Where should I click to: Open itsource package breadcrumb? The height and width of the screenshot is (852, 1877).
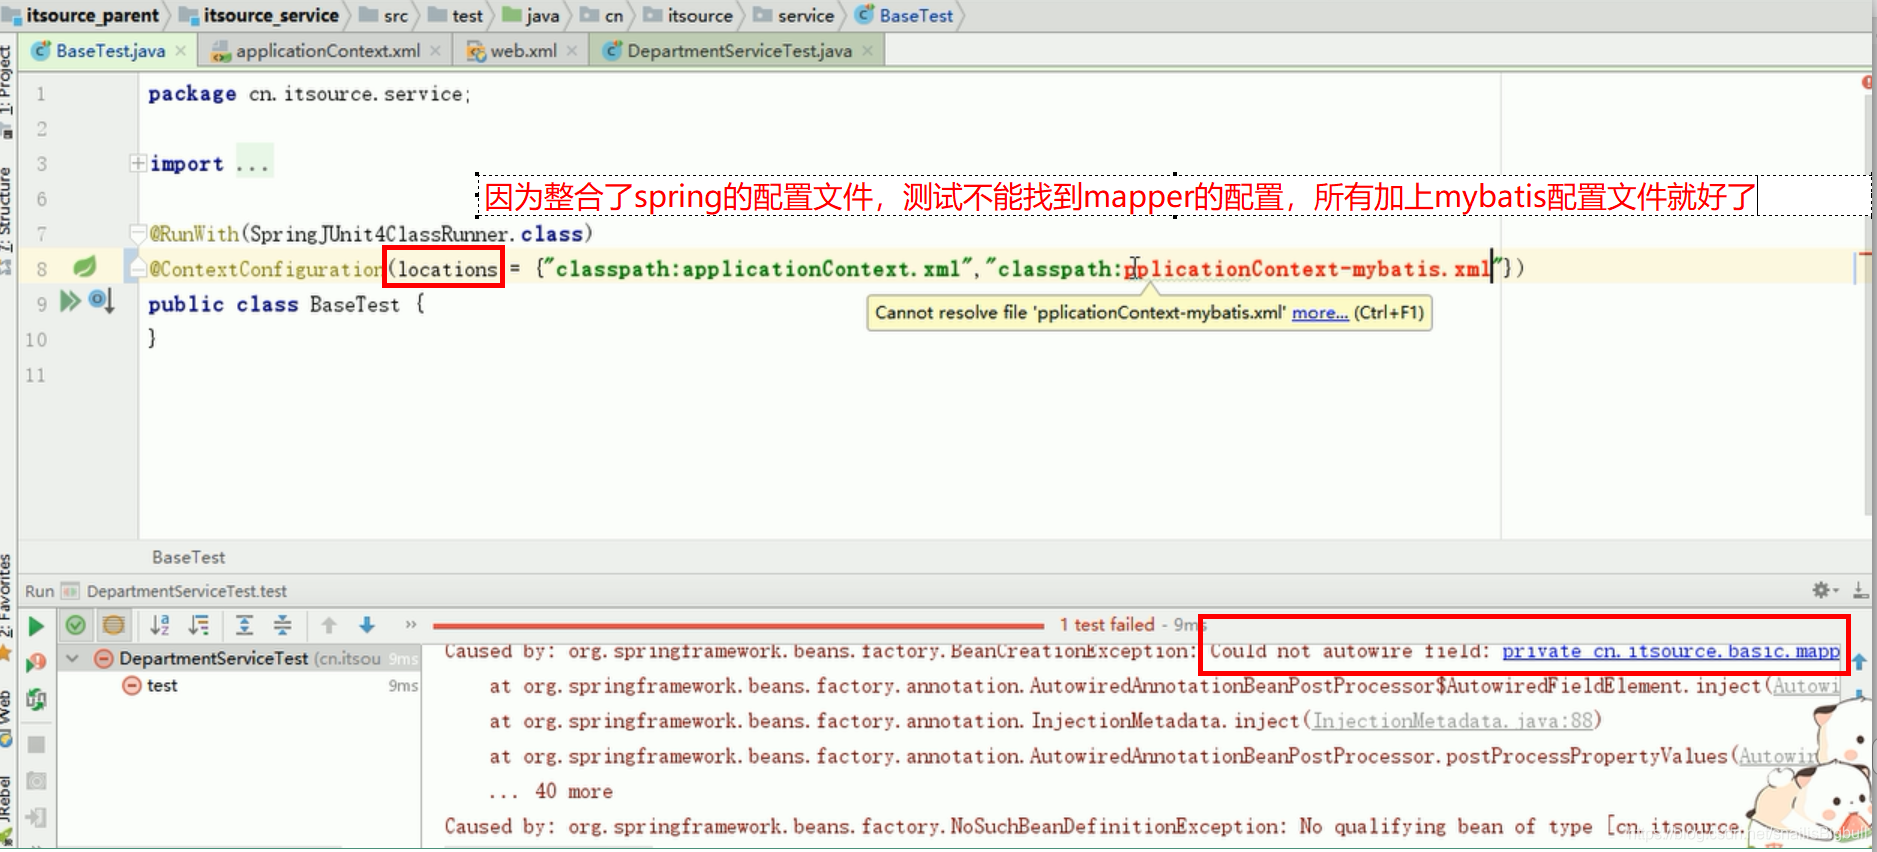[688, 16]
